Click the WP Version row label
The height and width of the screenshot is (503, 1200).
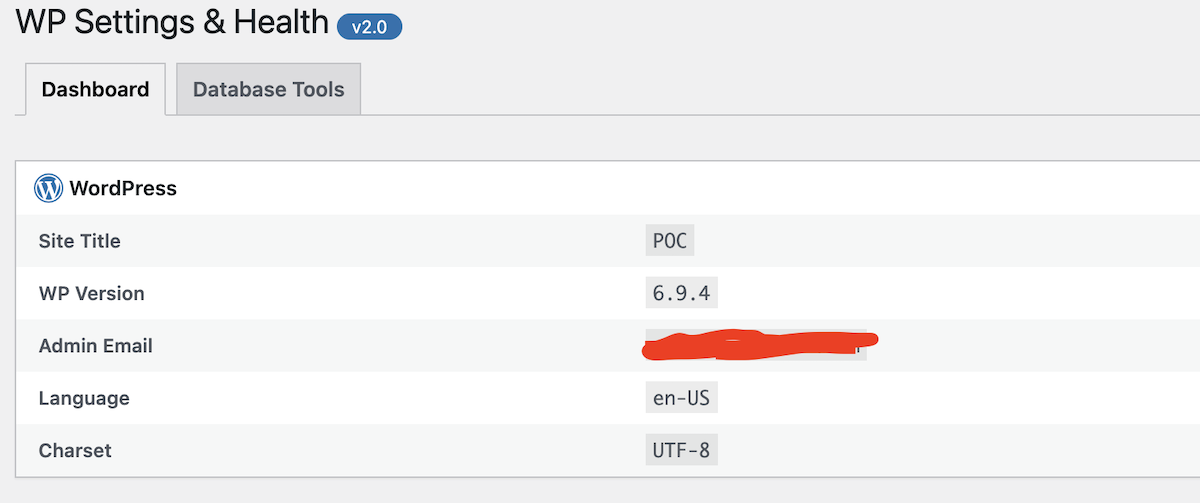tap(92, 294)
